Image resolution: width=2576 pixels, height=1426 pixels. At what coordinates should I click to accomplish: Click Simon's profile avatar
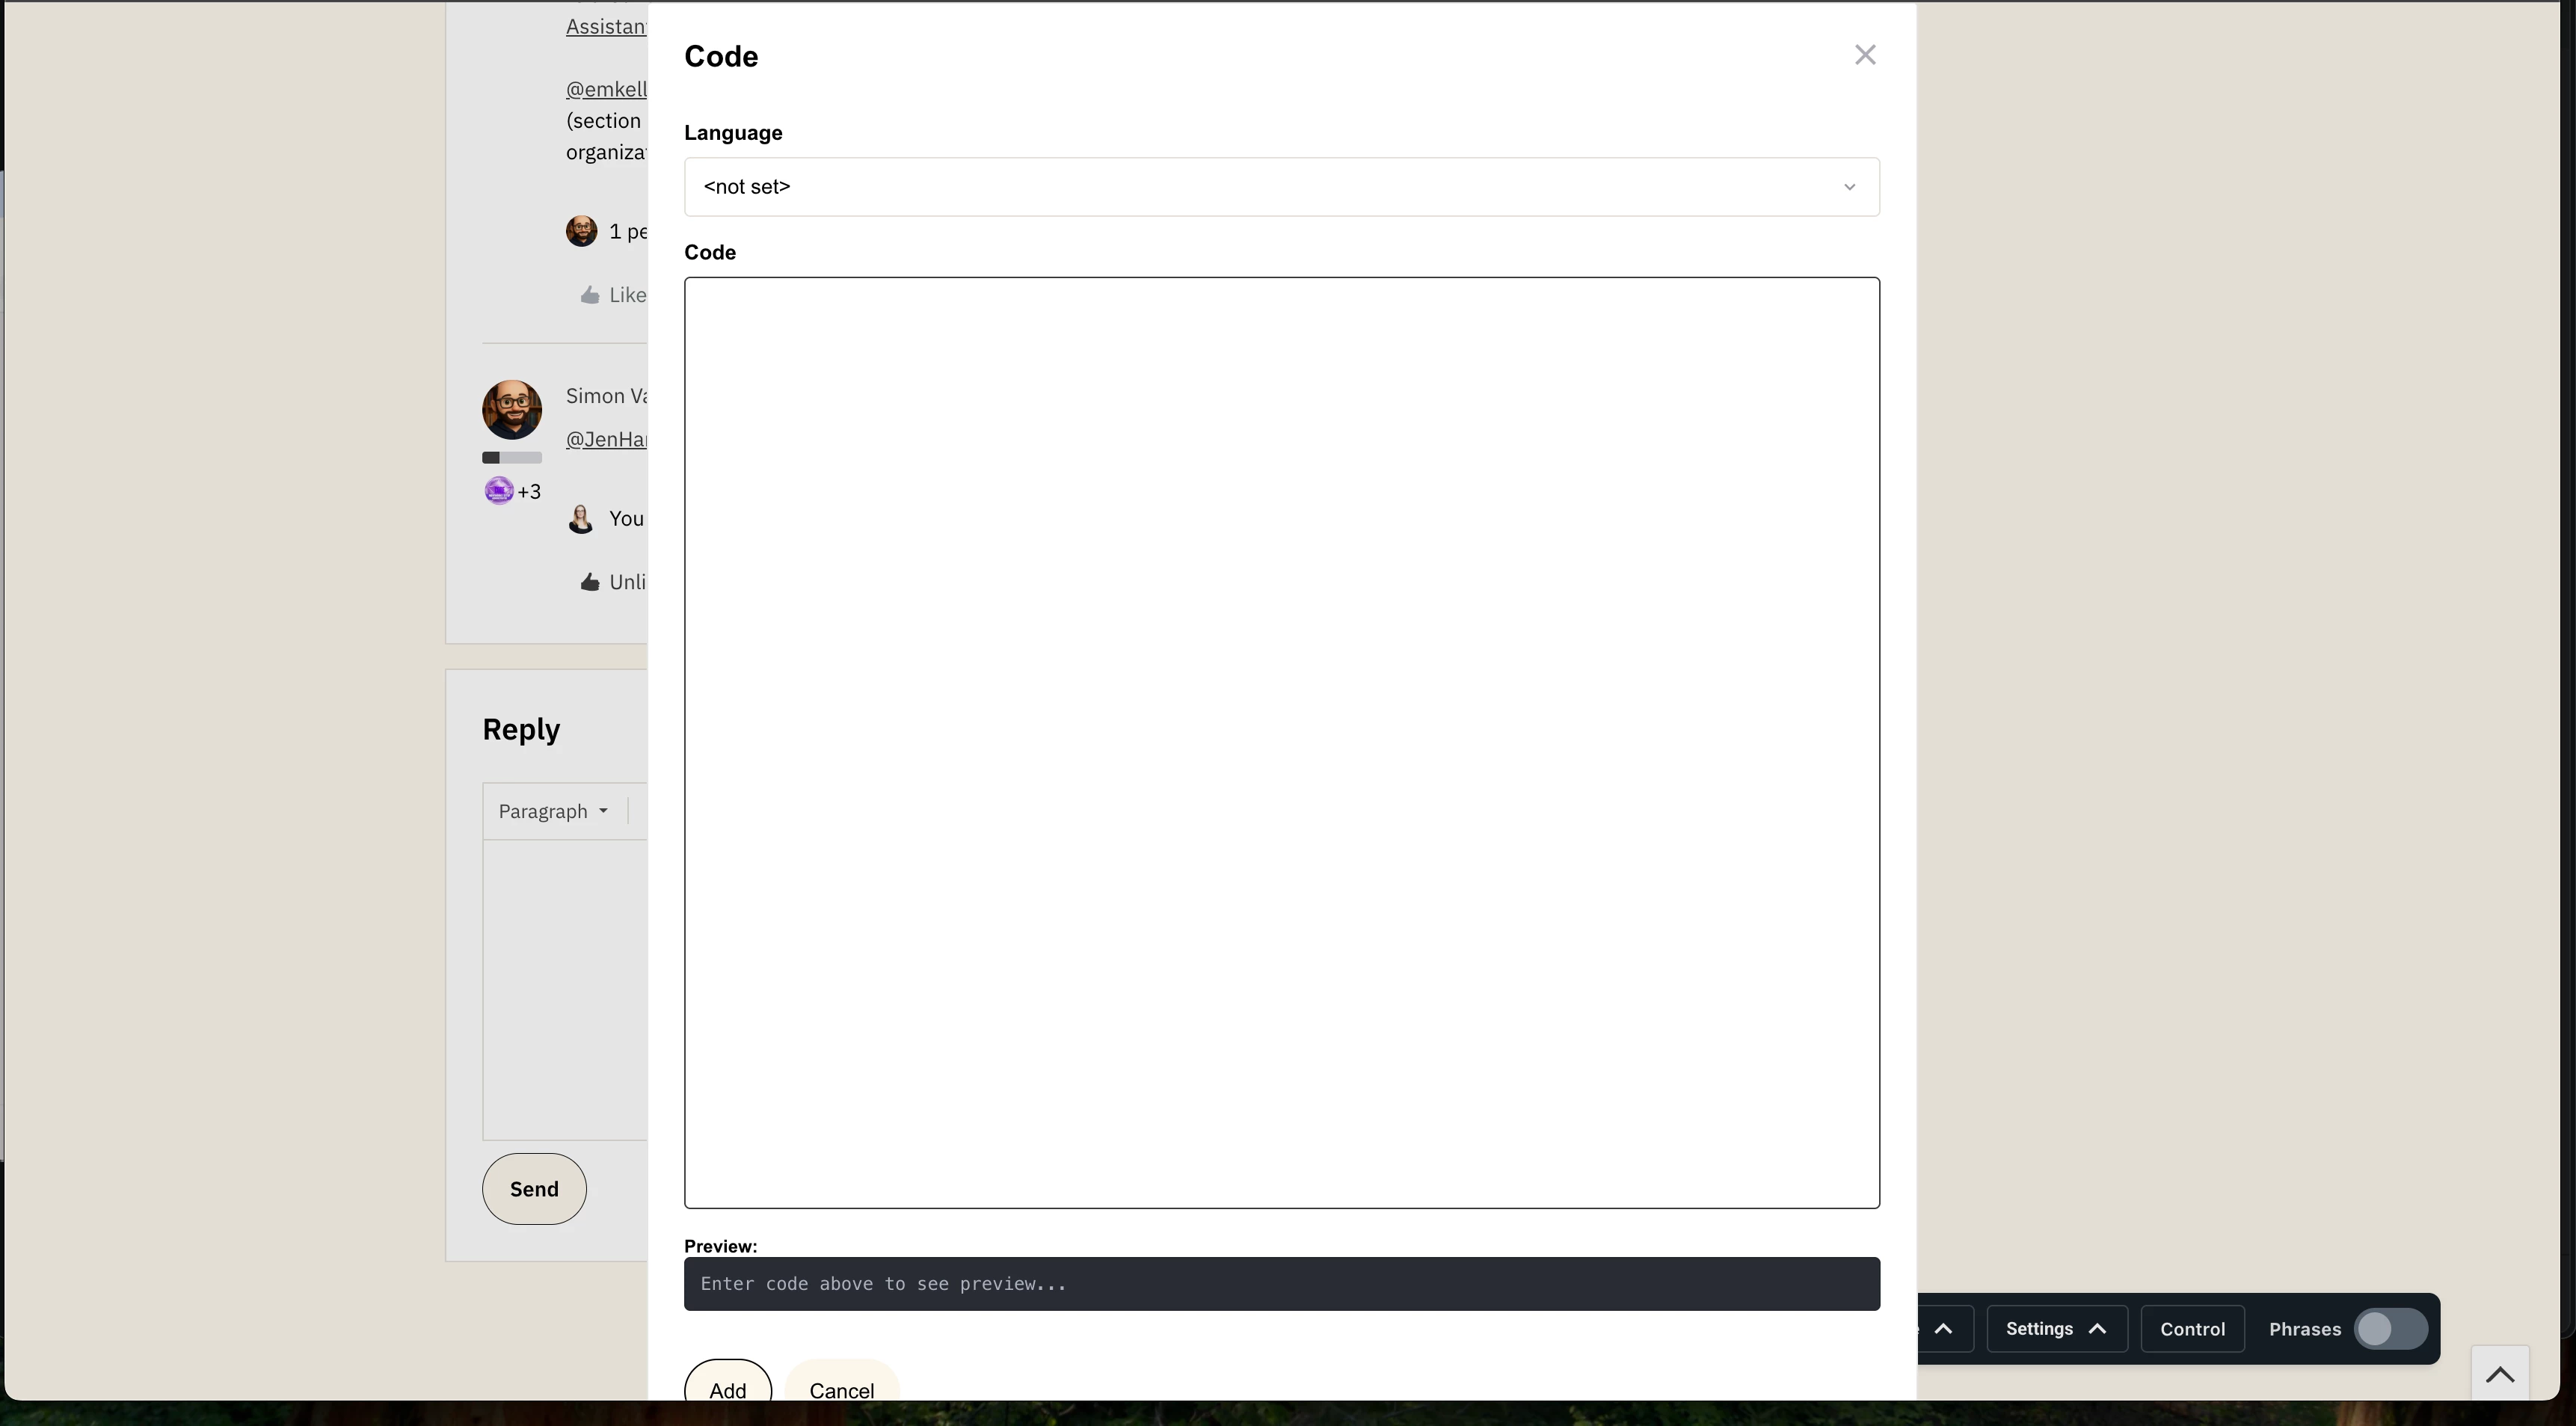pos(512,409)
